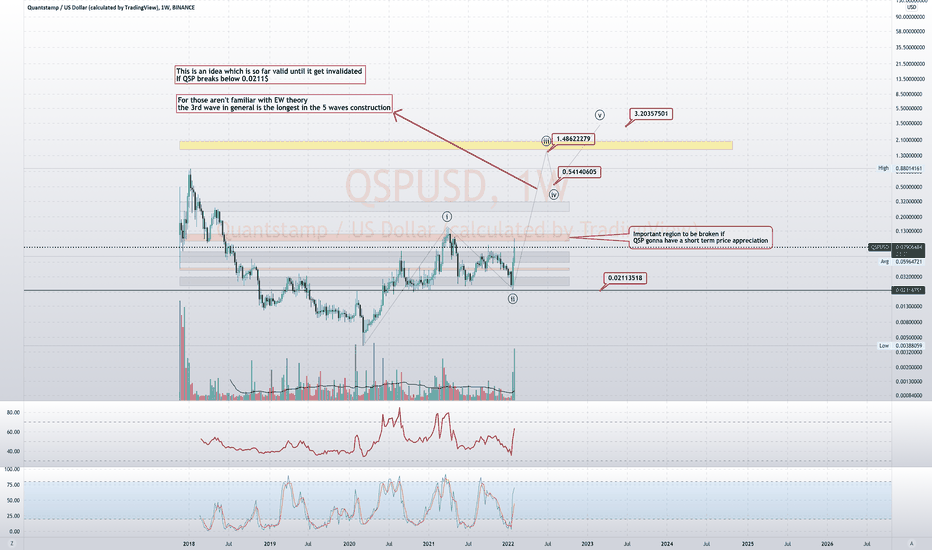Click the 2025 label on time axis

748,543
